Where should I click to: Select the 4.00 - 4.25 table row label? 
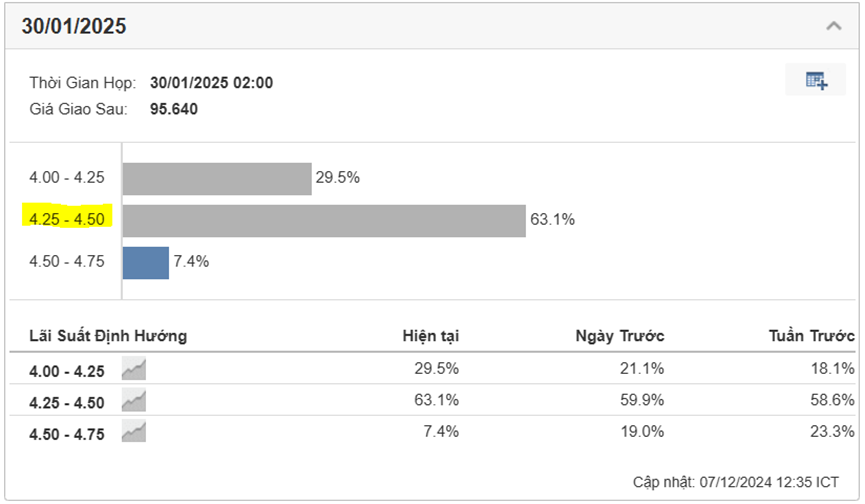point(67,370)
